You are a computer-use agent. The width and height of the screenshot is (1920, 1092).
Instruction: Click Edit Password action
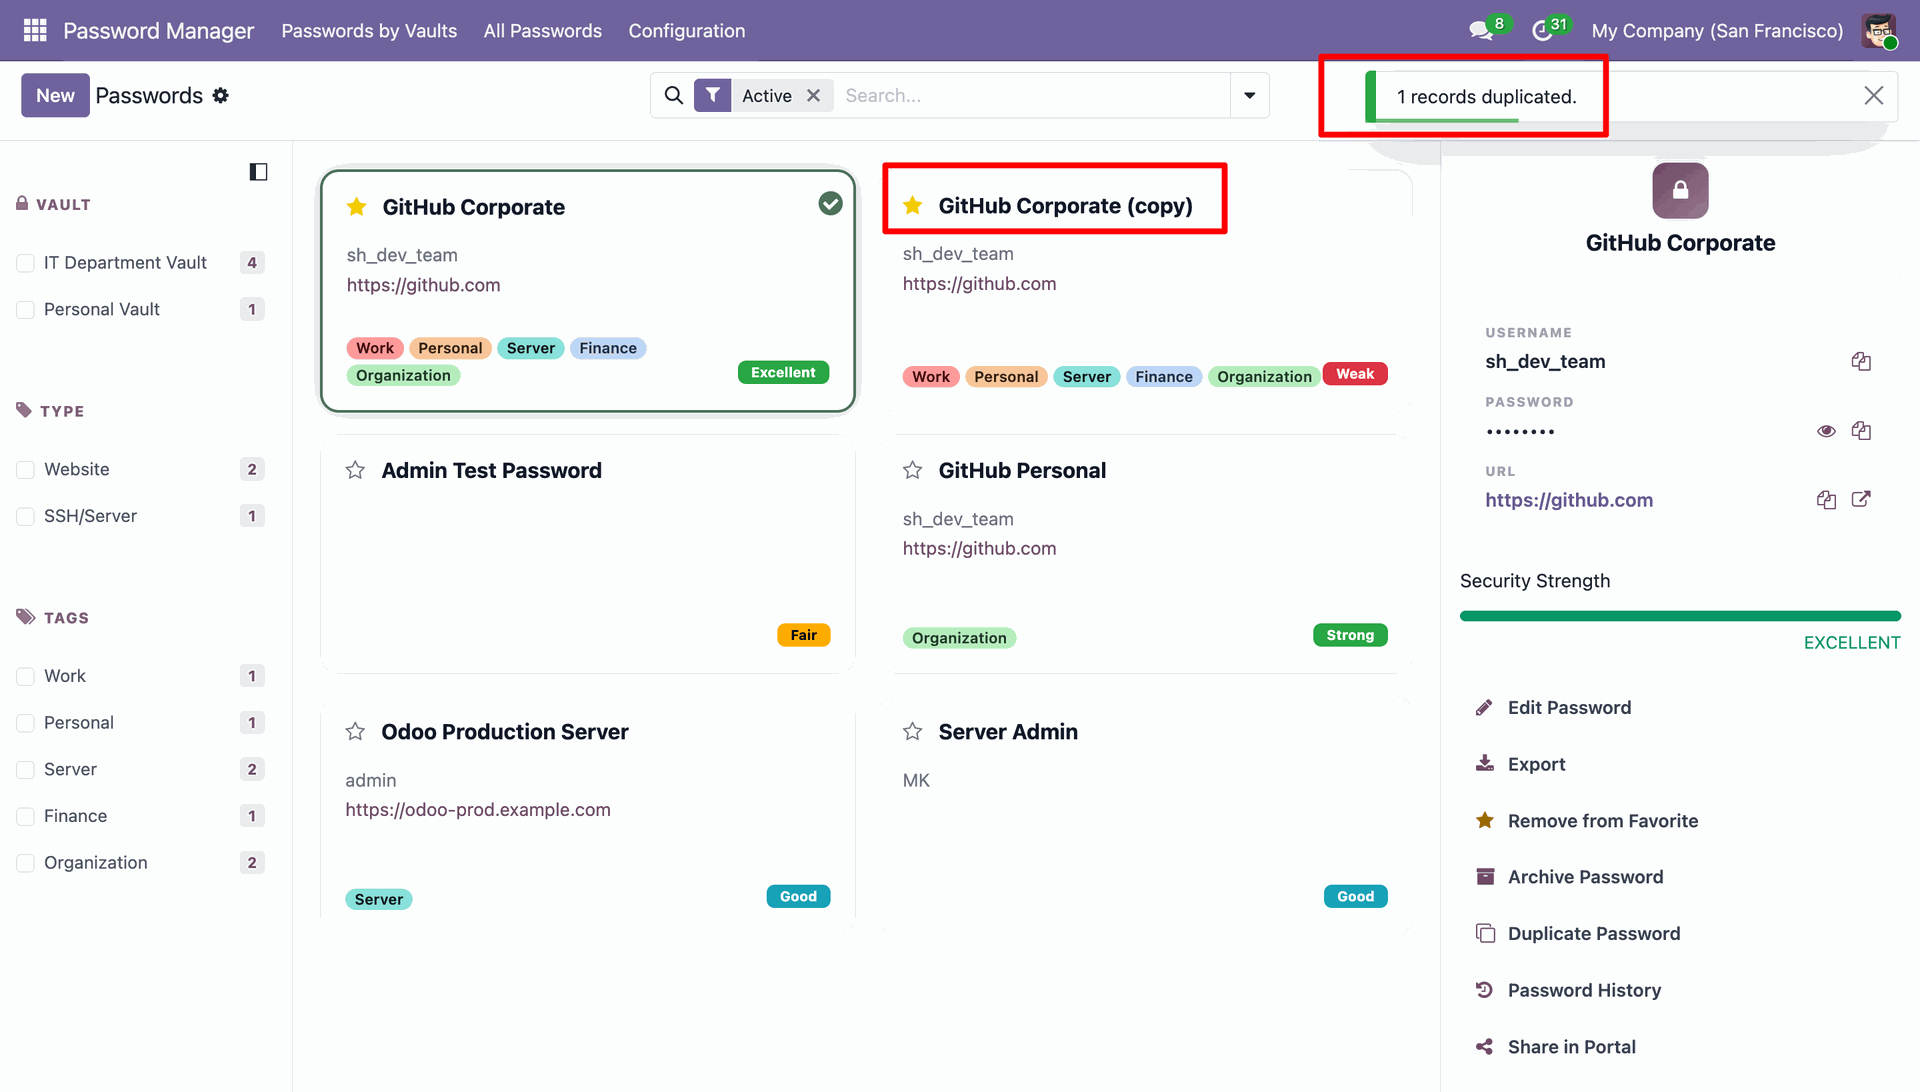click(x=1569, y=708)
